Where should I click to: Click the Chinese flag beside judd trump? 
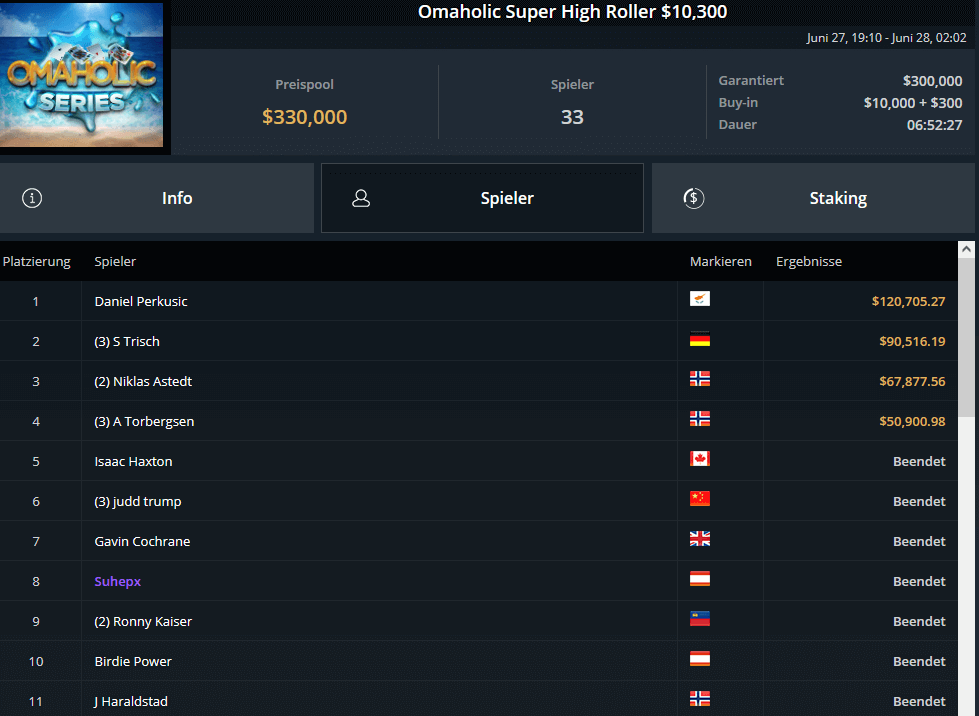coord(699,500)
